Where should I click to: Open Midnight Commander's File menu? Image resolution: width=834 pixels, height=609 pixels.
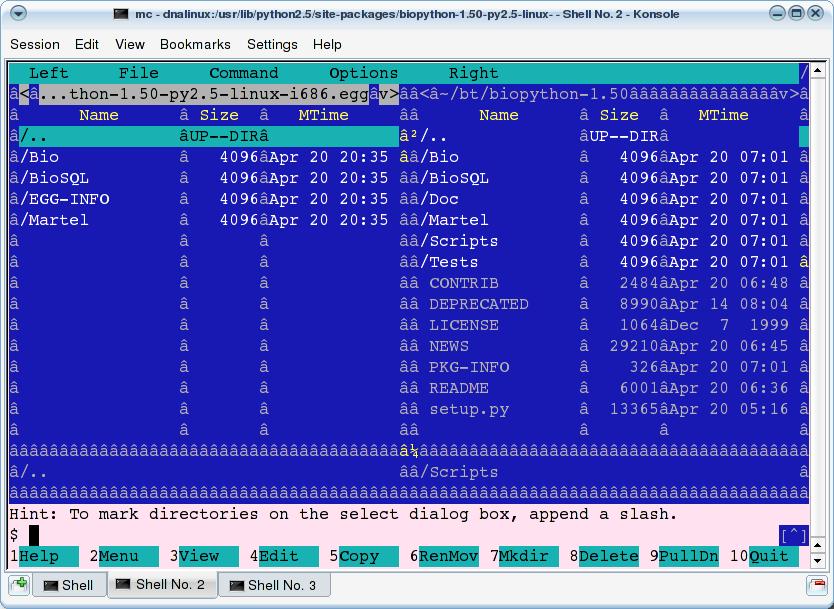138,73
